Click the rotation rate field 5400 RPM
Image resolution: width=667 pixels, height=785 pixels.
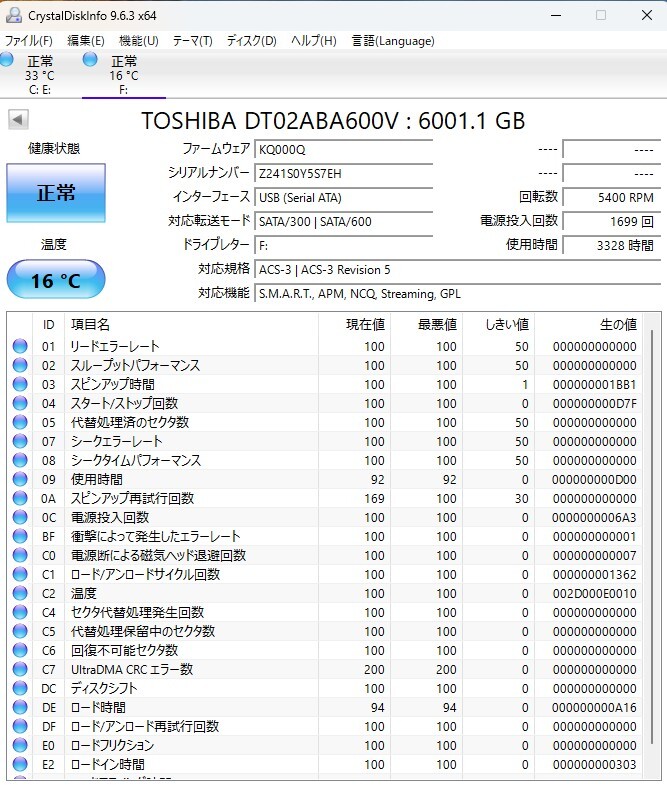coord(611,197)
